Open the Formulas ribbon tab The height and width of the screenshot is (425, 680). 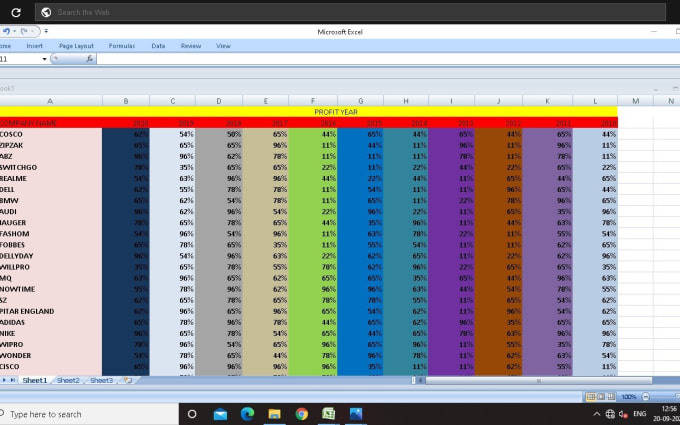[122, 46]
